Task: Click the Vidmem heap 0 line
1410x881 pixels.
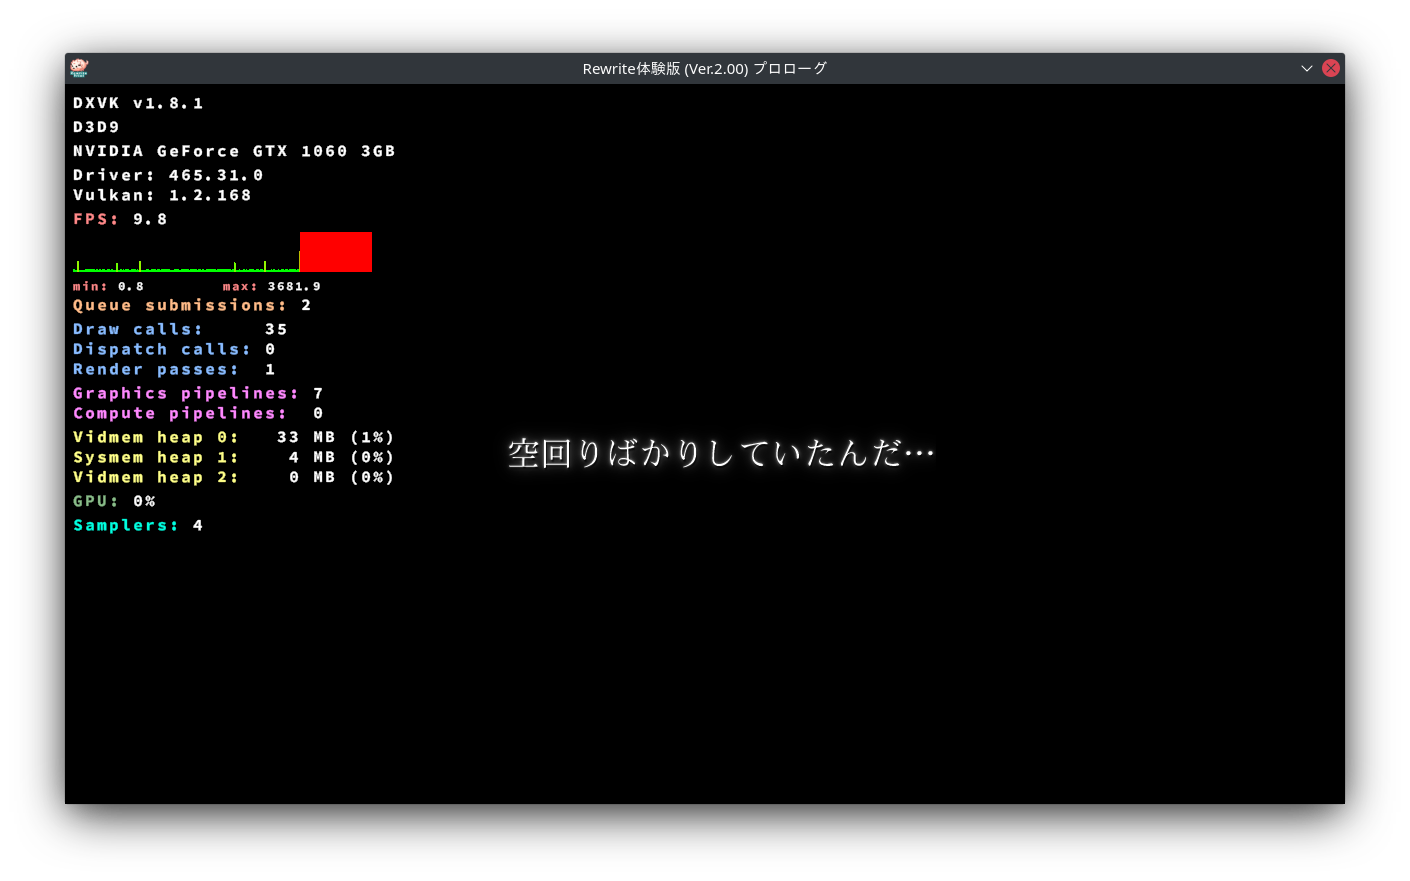Action: pyautogui.click(x=234, y=437)
